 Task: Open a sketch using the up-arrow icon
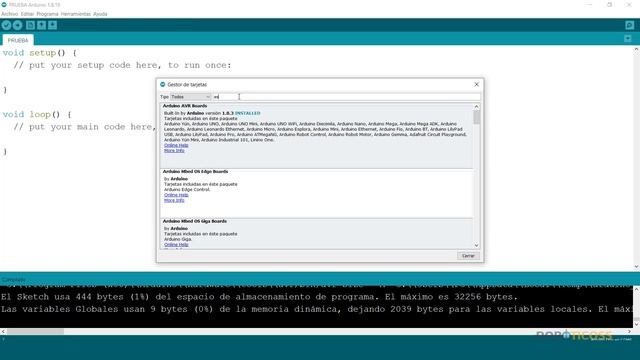pyautogui.click(x=41, y=25)
